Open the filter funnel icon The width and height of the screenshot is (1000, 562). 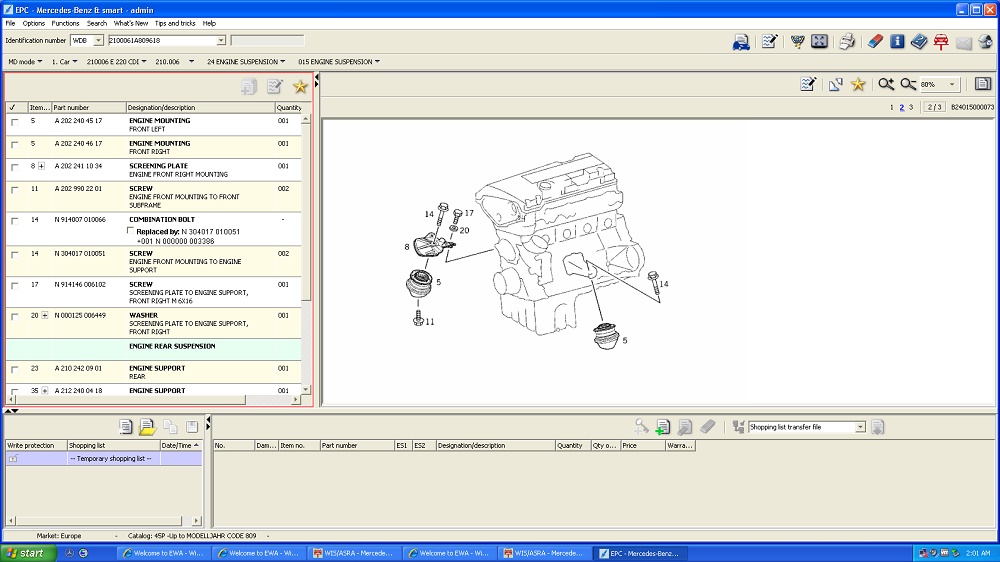(x=797, y=42)
